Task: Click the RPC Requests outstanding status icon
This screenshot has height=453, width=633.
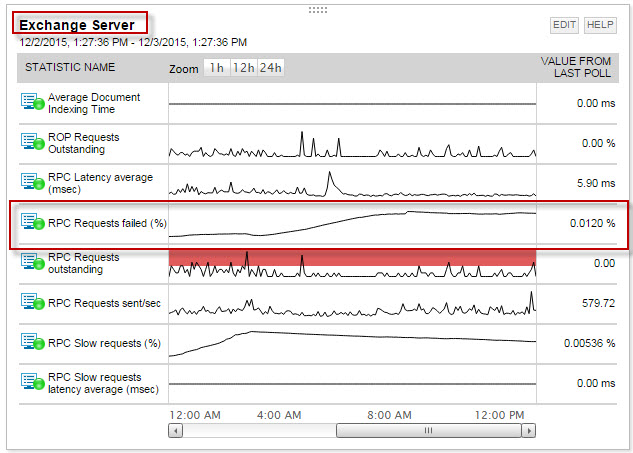Action: [32, 262]
